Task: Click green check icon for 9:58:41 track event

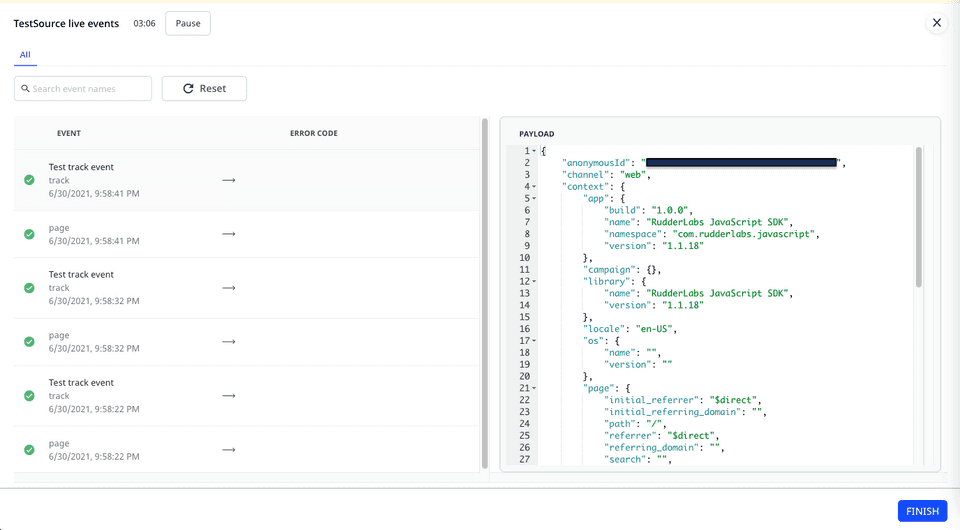Action: [29, 180]
